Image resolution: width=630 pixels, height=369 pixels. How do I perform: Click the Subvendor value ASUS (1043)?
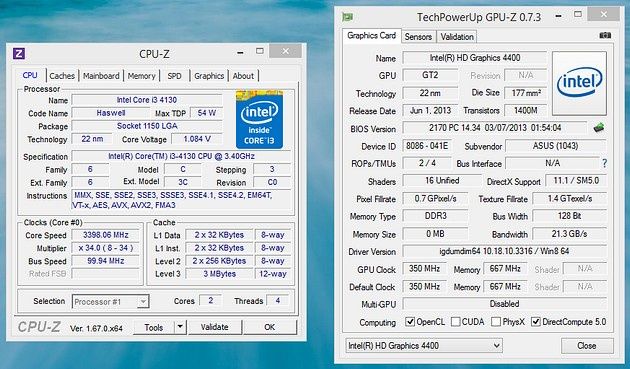click(556, 146)
